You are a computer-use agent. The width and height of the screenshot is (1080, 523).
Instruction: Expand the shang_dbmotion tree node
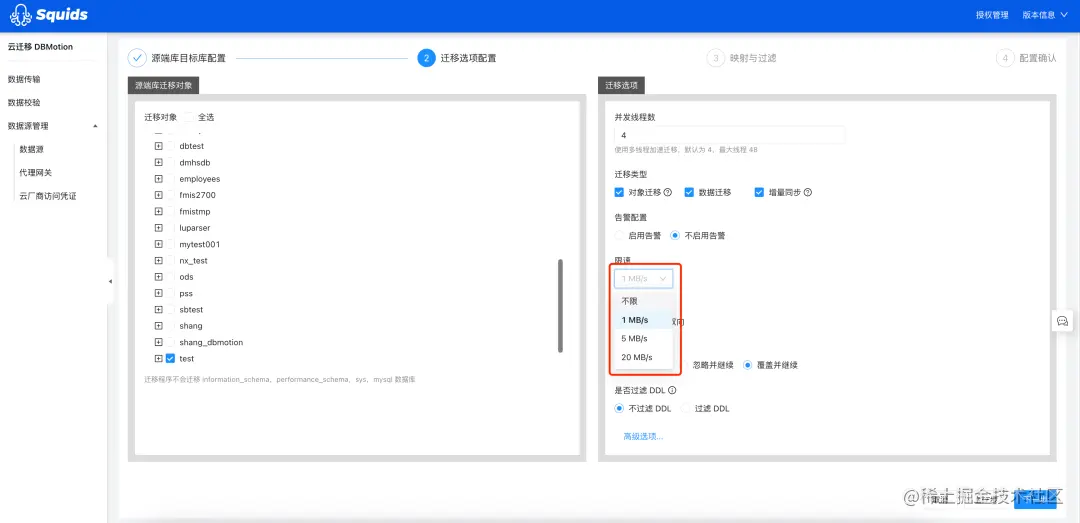click(158, 342)
